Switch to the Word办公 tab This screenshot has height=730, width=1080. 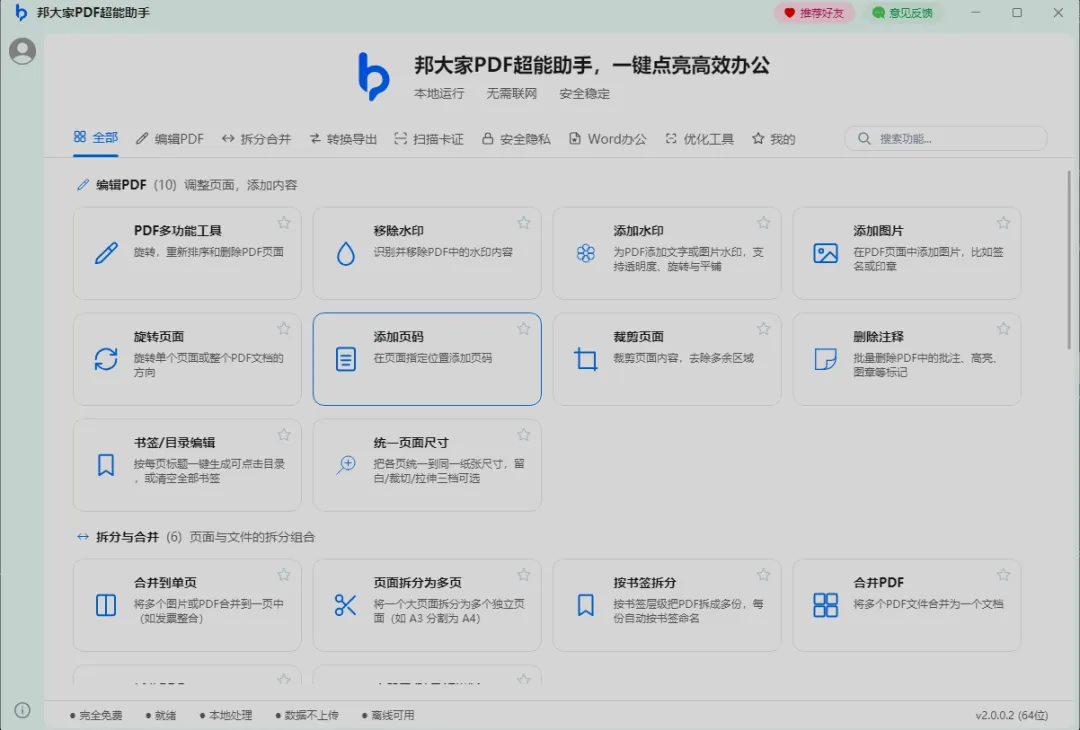608,139
